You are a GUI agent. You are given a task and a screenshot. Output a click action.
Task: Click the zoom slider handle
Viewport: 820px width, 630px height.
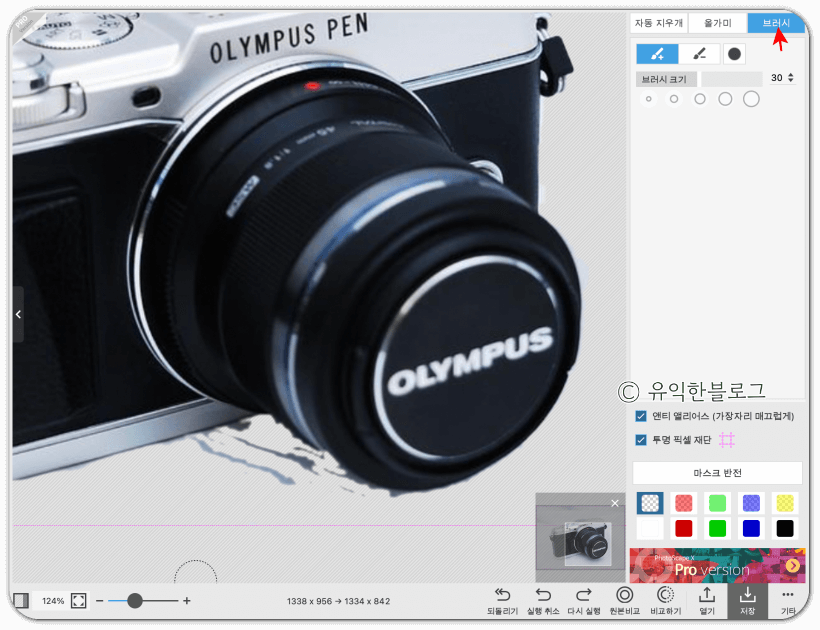[x=135, y=601]
